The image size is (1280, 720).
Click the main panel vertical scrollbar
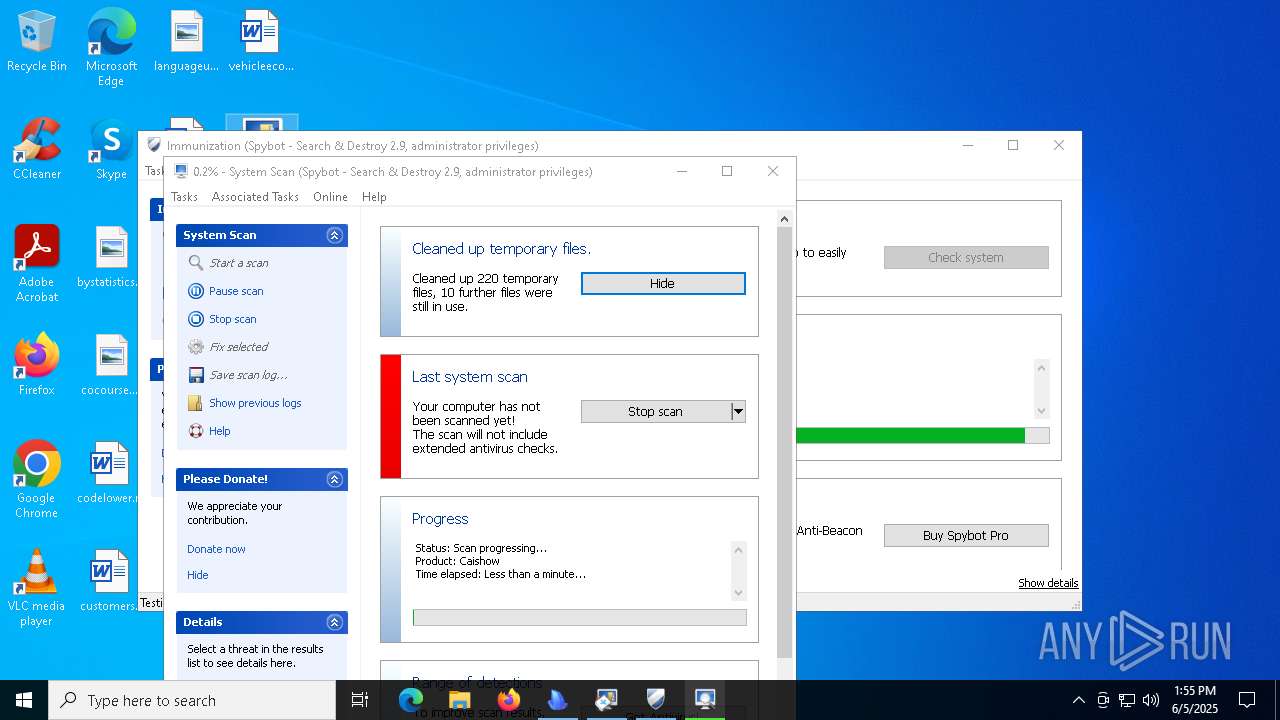tap(784, 440)
